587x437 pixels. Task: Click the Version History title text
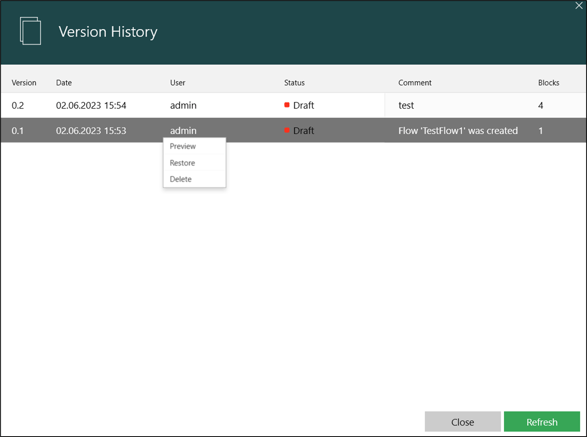point(108,32)
